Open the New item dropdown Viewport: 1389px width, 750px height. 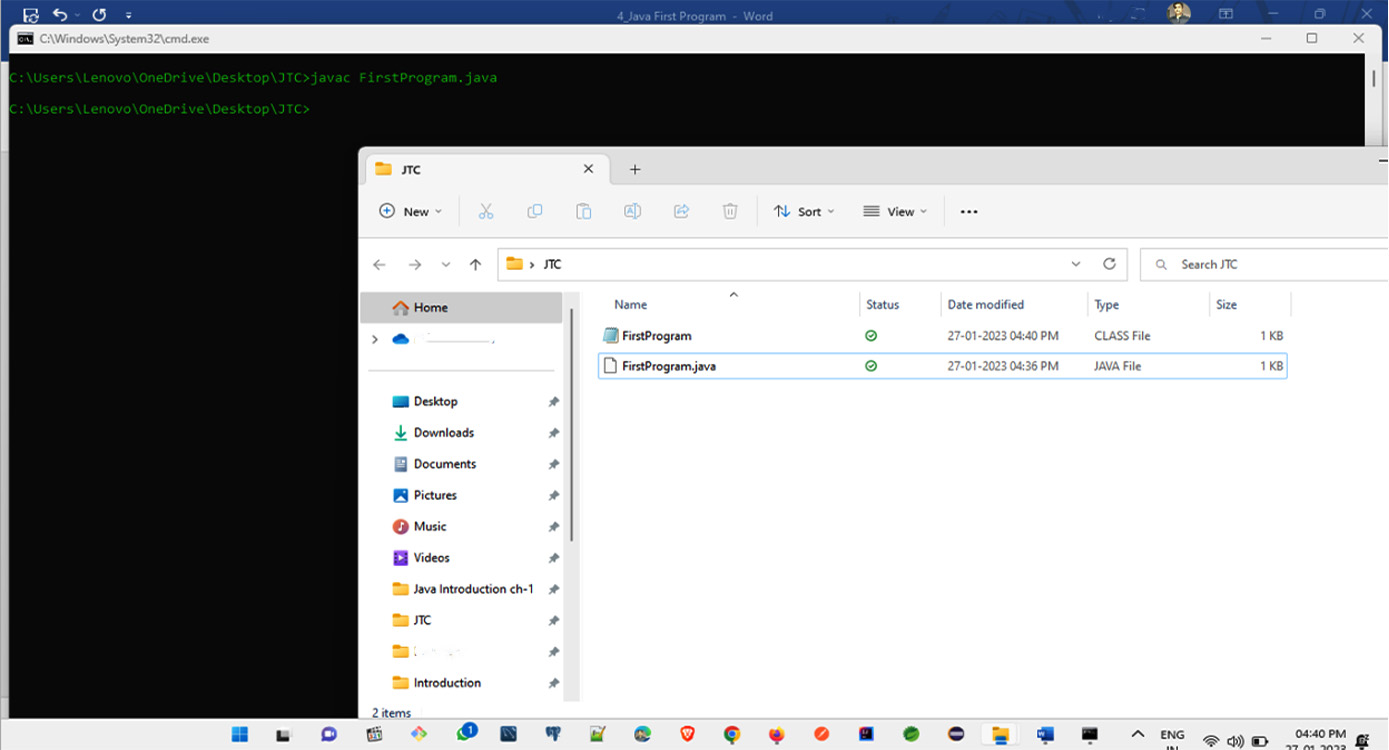(411, 211)
